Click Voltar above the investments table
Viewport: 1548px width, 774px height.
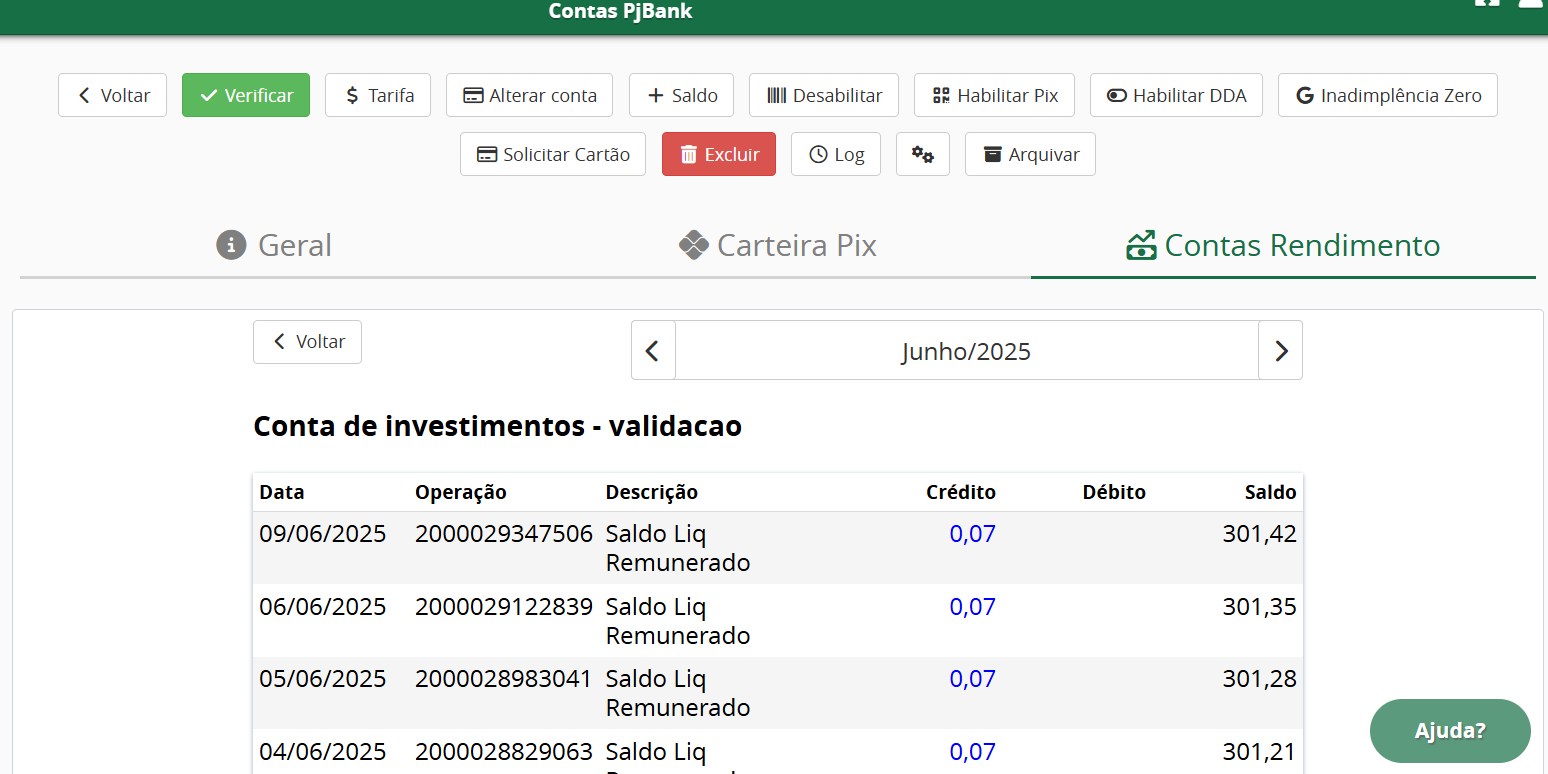click(307, 342)
